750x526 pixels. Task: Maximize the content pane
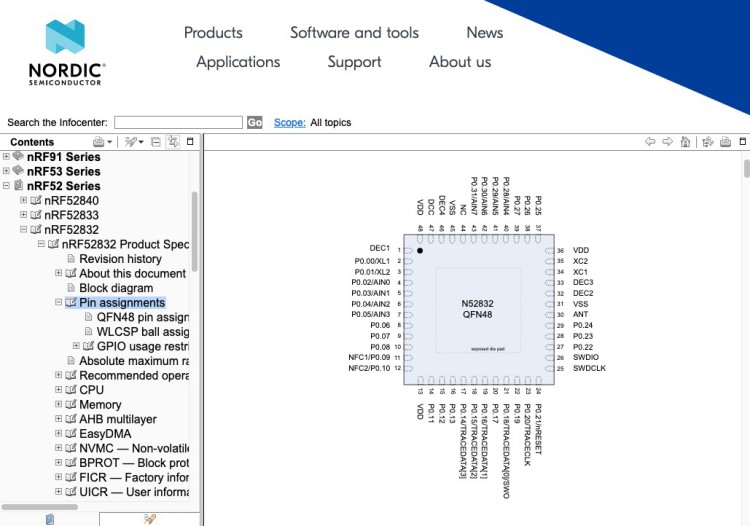742,142
